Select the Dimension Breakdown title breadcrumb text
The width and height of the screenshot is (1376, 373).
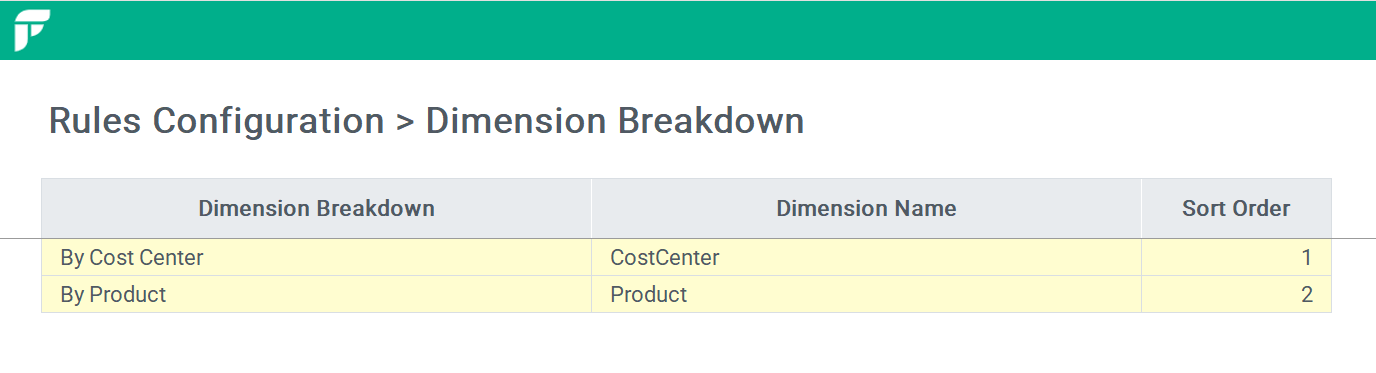click(615, 121)
